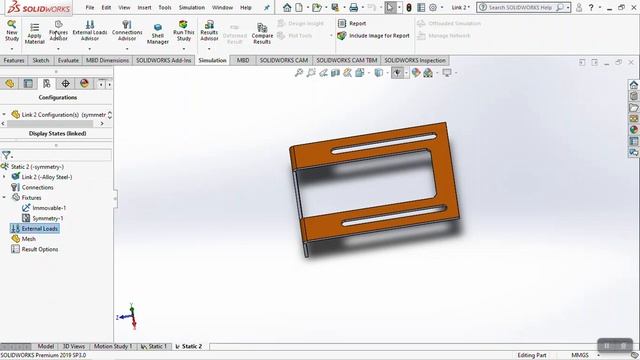
Task: Open the File menu
Action: [90, 7]
